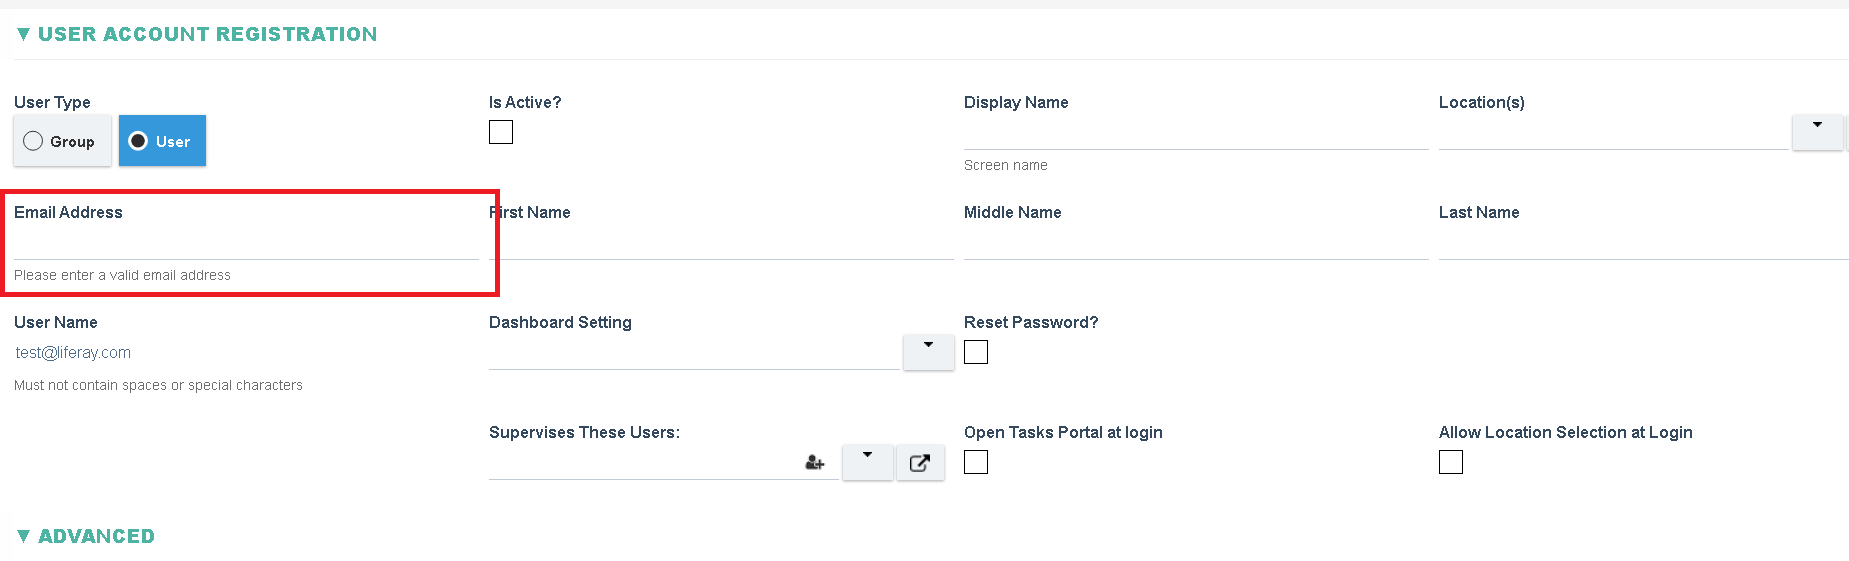Enable the Reset Password? checkbox
This screenshot has width=1849, height=561.
coord(976,352)
